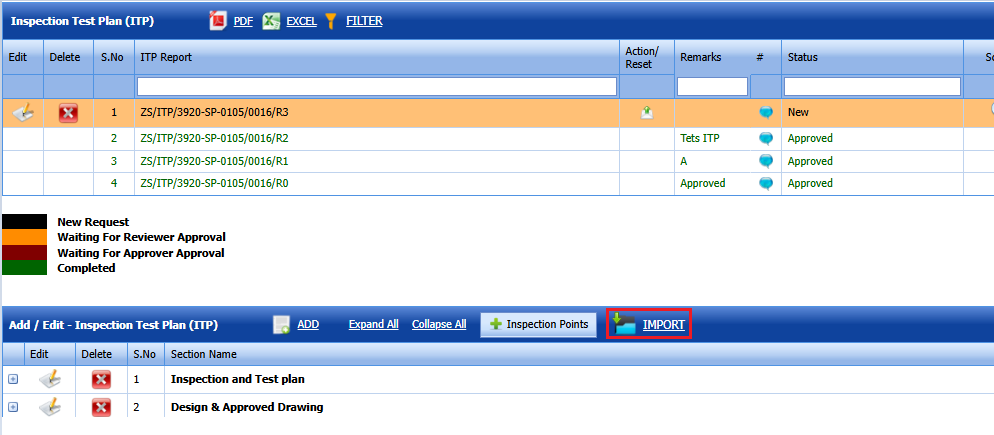Click the IMPORT folder icon
This screenshot has height=435, width=994.
pyautogui.click(x=624, y=324)
